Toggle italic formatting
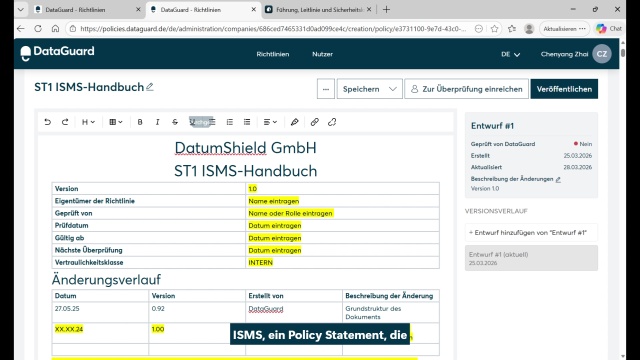The height and width of the screenshot is (360, 640). [x=158, y=122]
